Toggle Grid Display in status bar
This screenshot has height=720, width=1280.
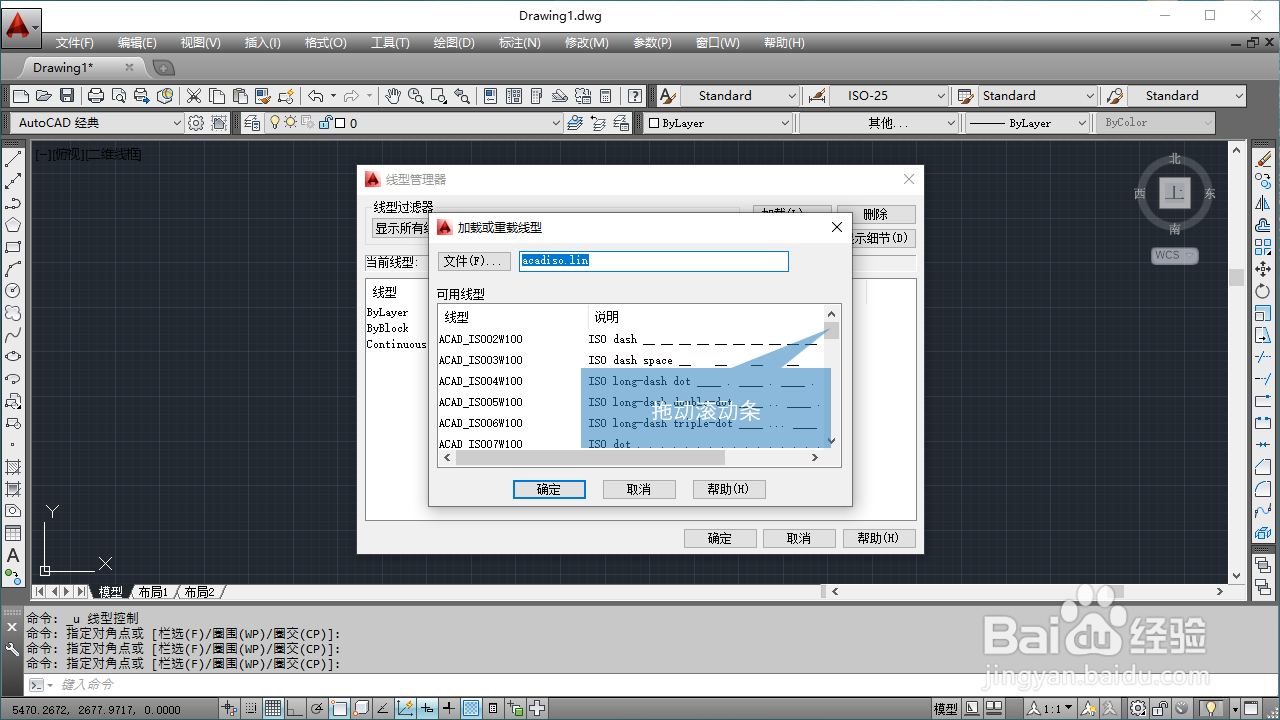tap(273, 709)
